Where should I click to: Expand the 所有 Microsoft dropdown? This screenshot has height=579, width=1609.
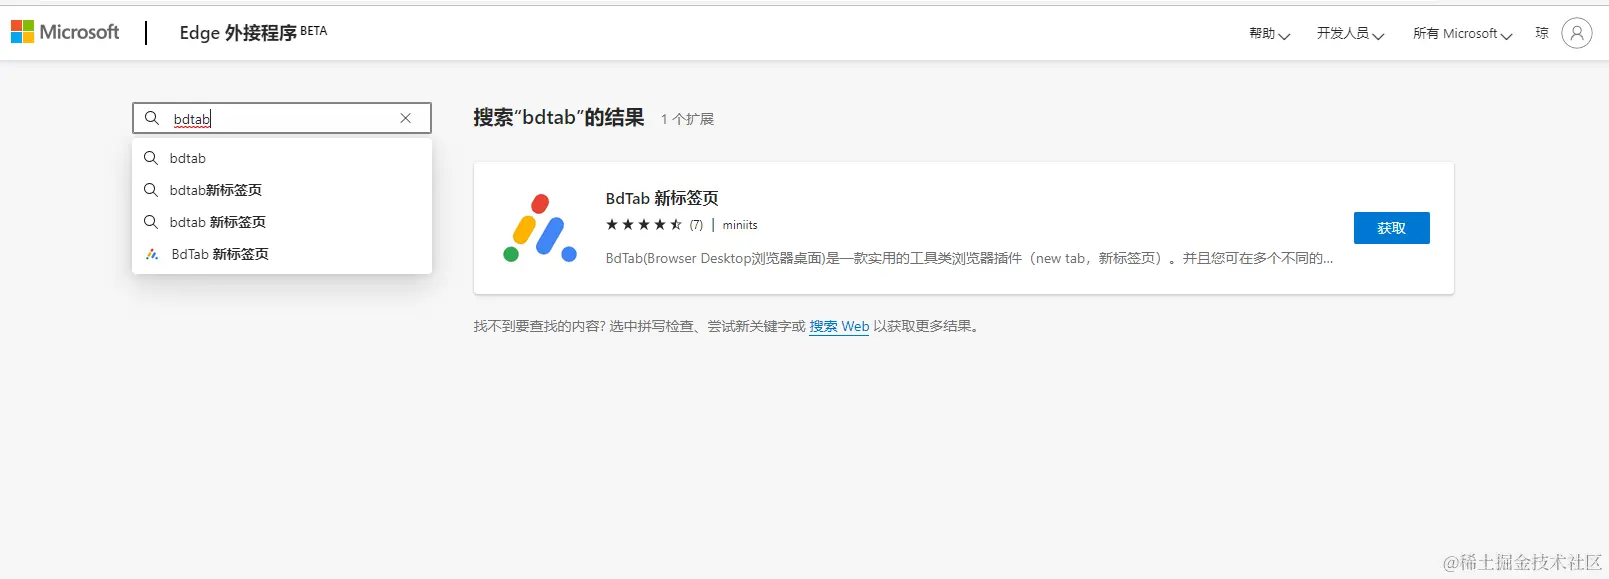pyautogui.click(x=1462, y=33)
